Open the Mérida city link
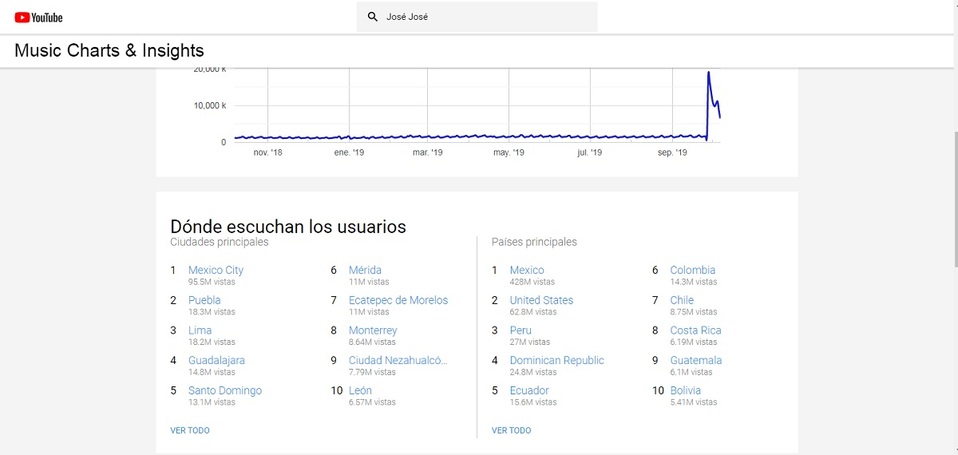Image resolution: width=958 pixels, height=455 pixels. coord(364,270)
